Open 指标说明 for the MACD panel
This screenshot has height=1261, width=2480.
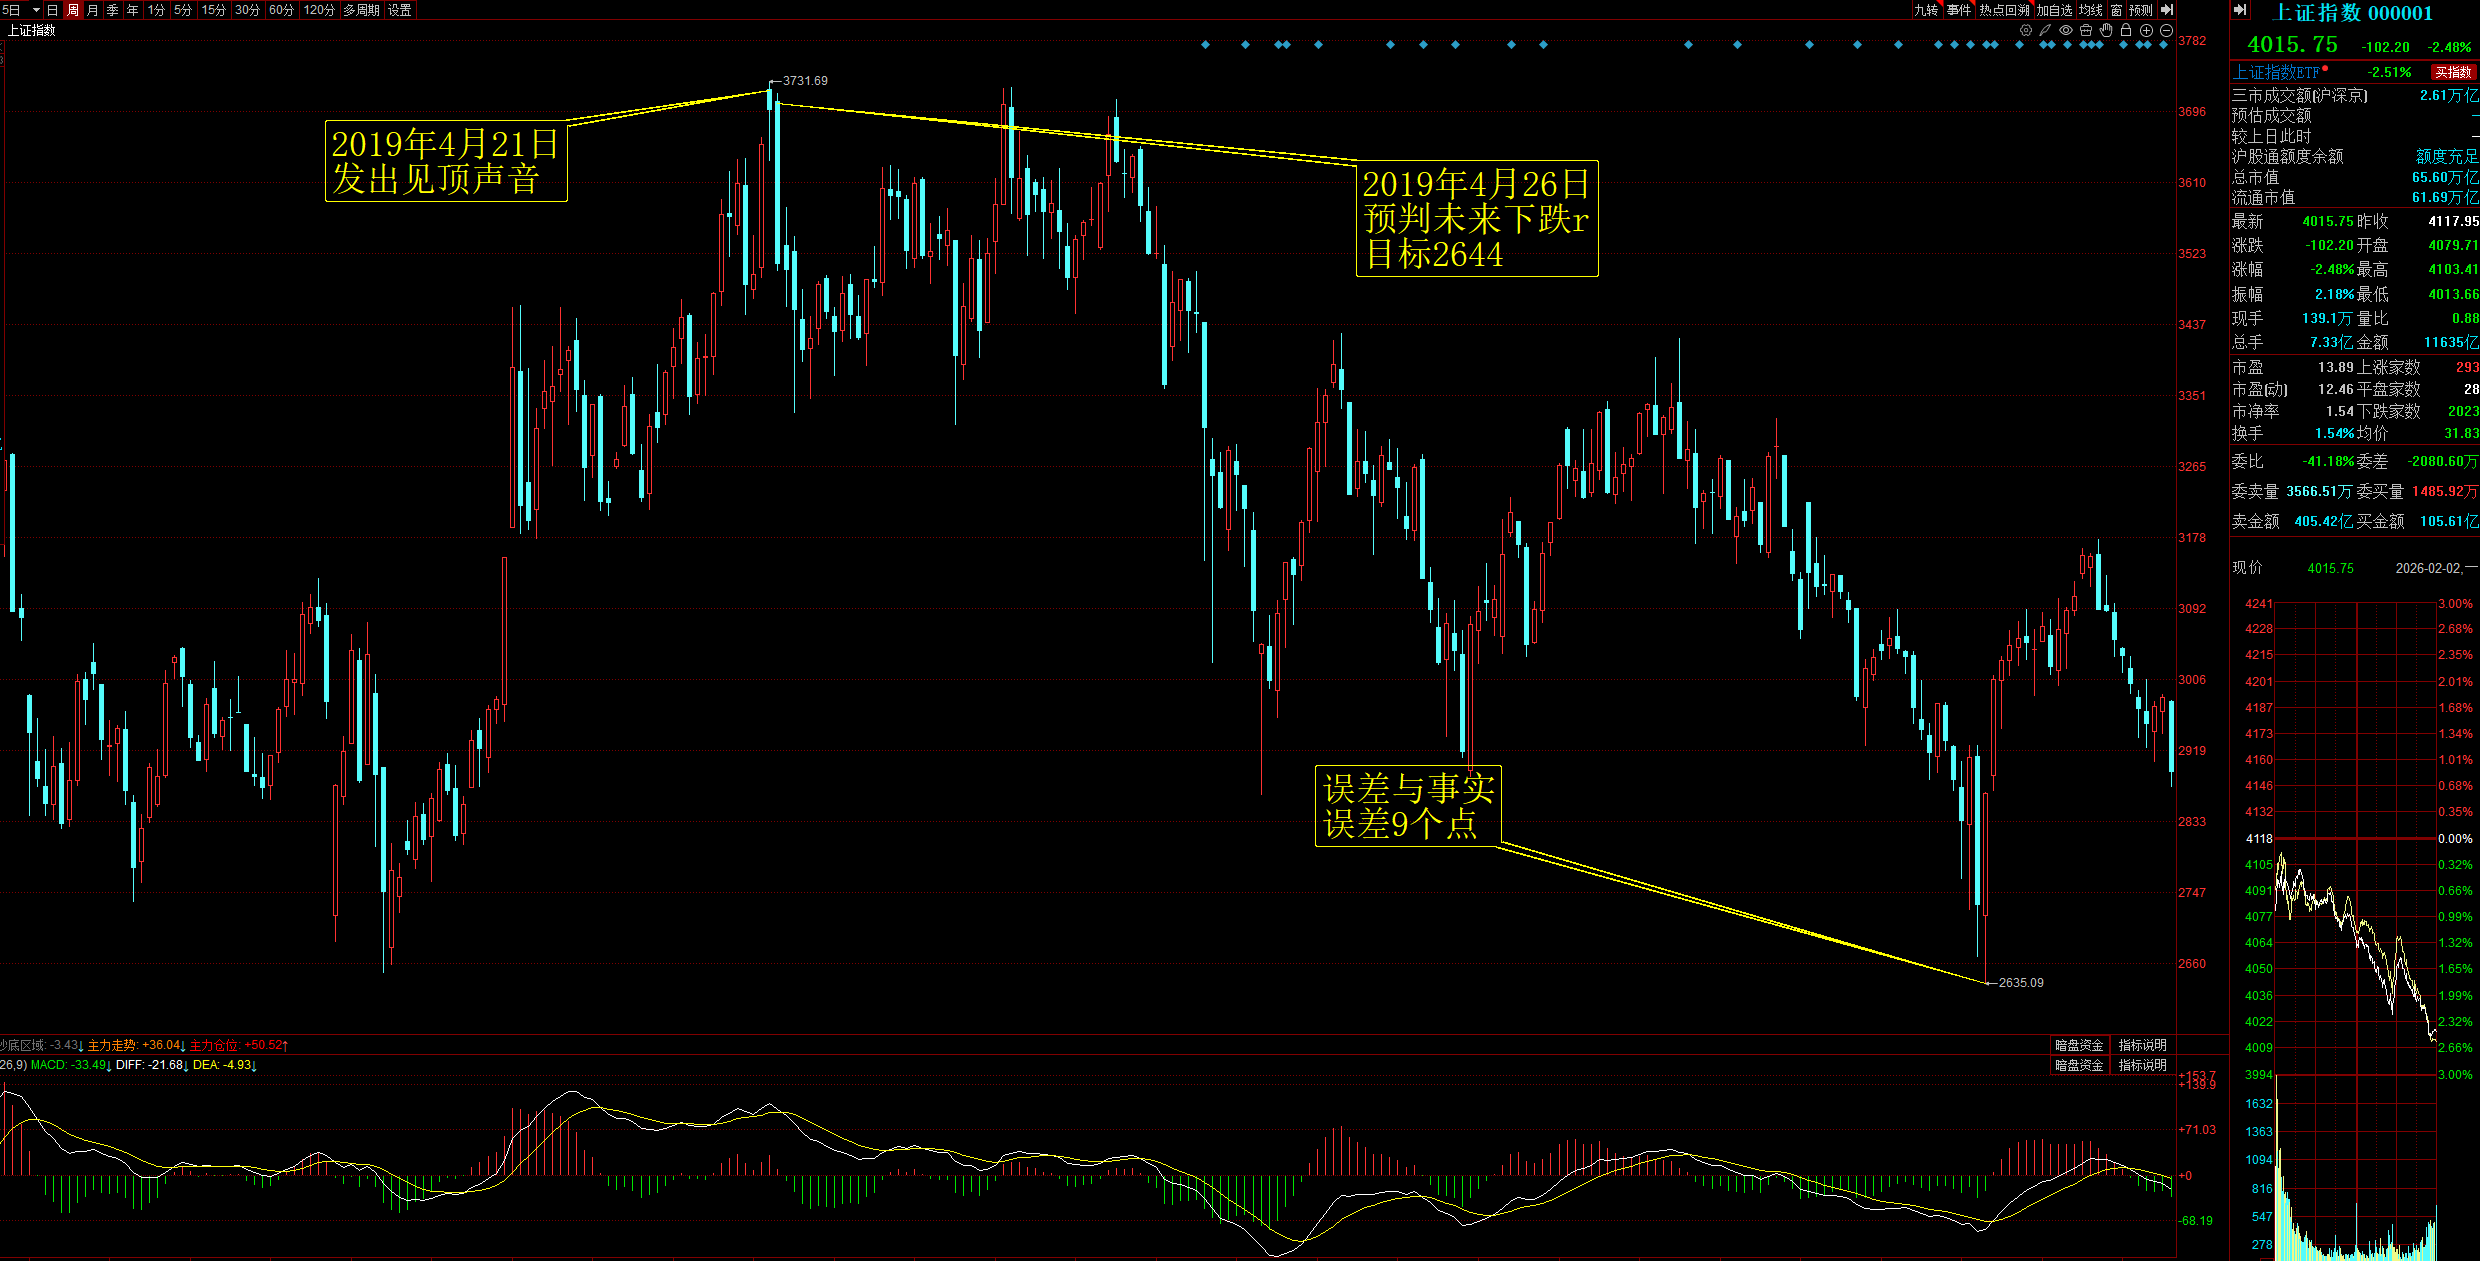coord(2142,1065)
